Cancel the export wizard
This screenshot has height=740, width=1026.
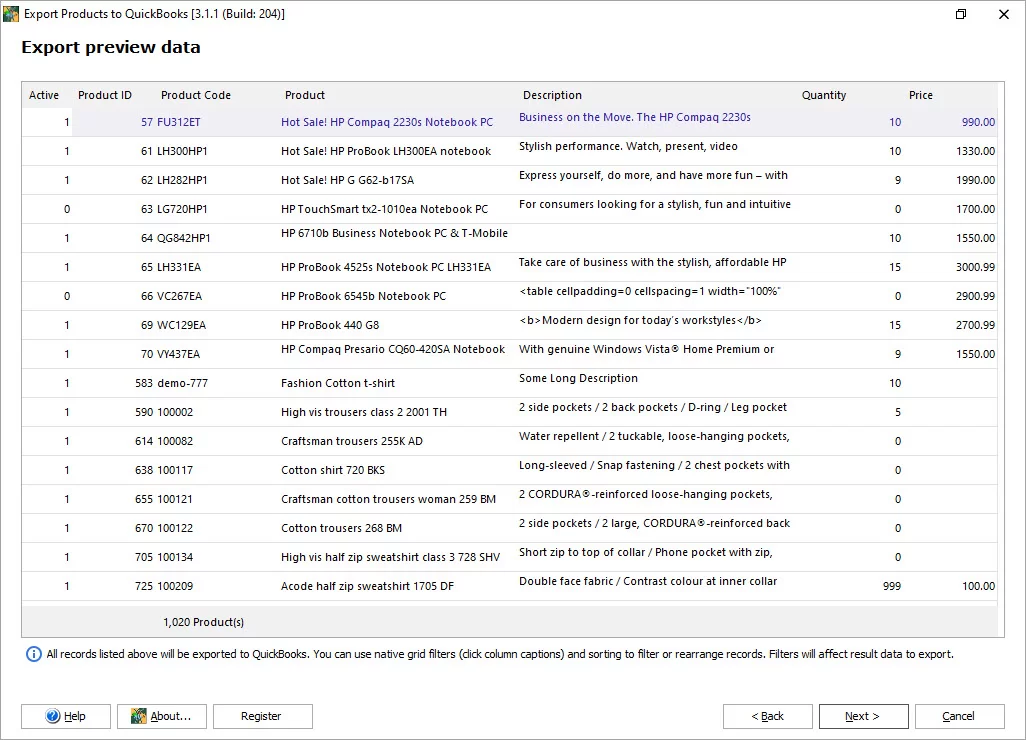pos(959,716)
